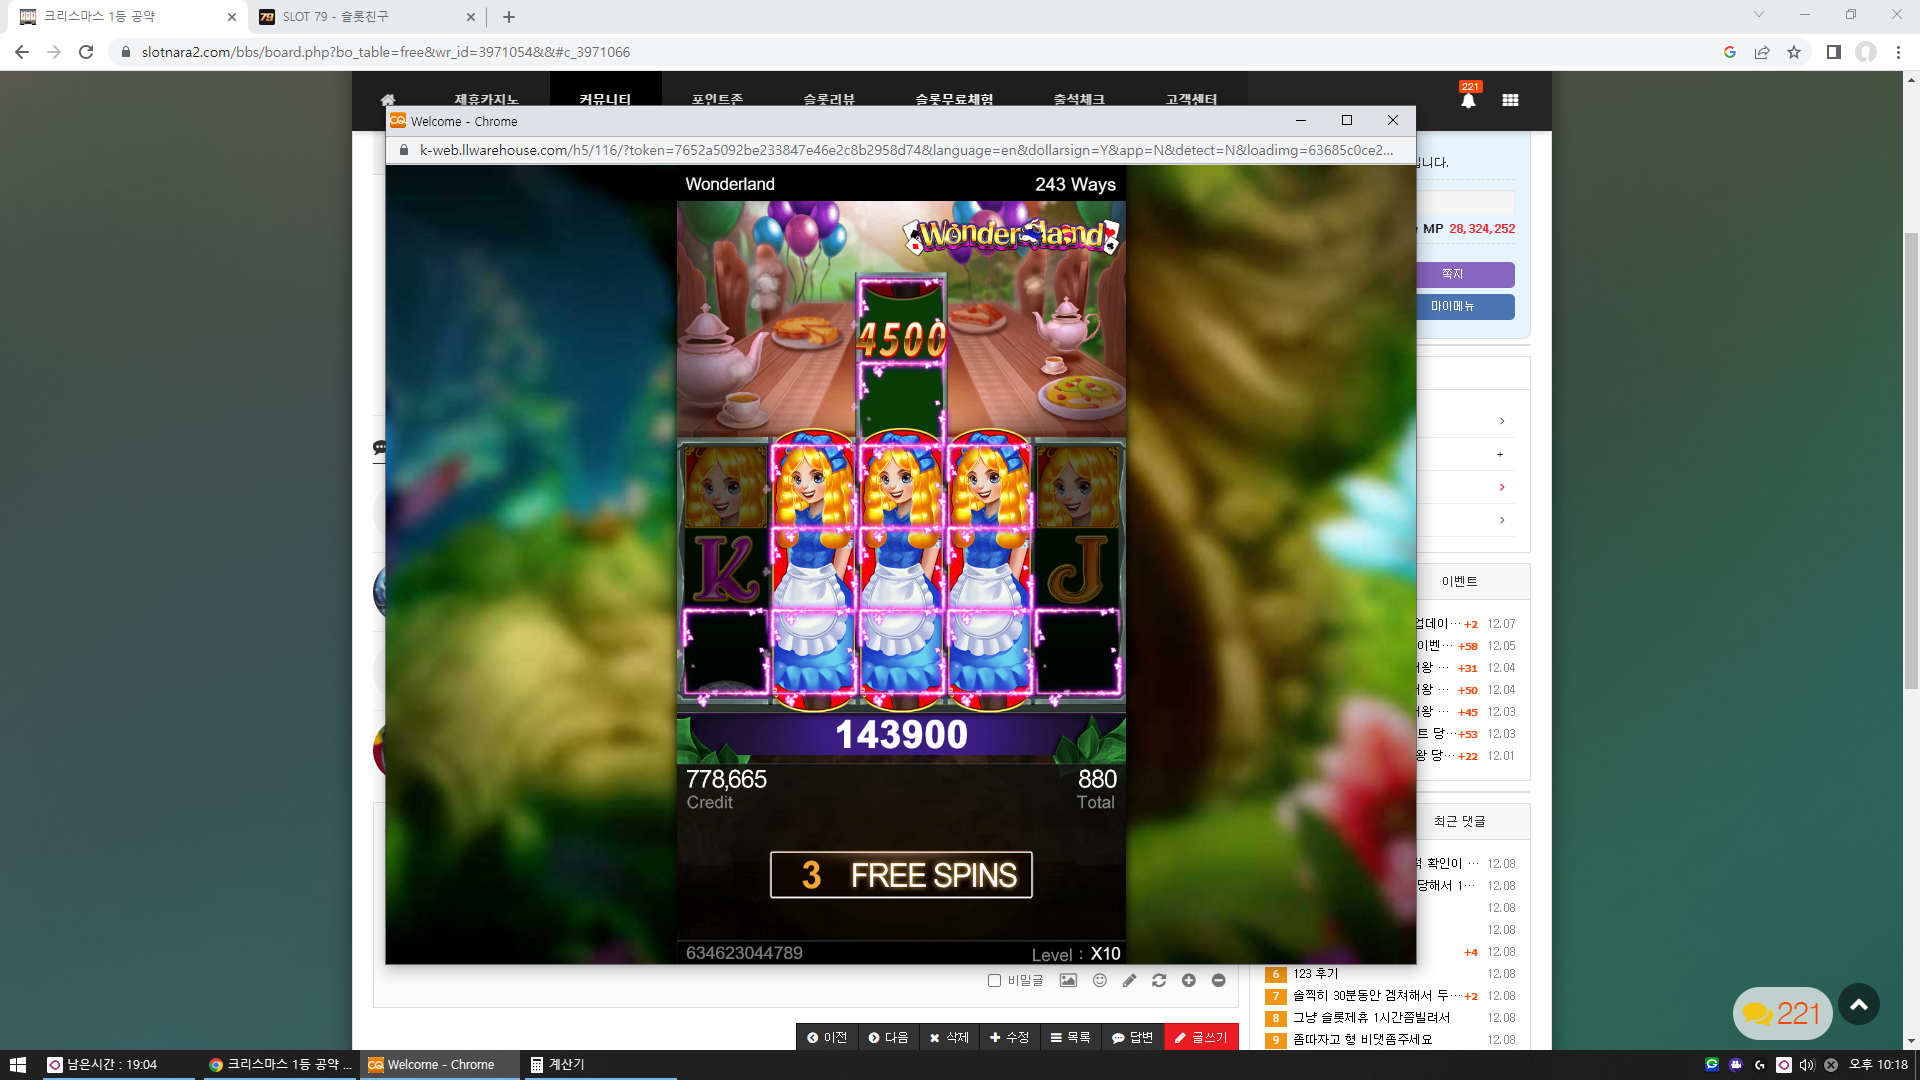Viewport: 1920px width, 1080px height.
Task: Open the 슬롯리뷰 navigation menu
Action: tap(829, 99)
